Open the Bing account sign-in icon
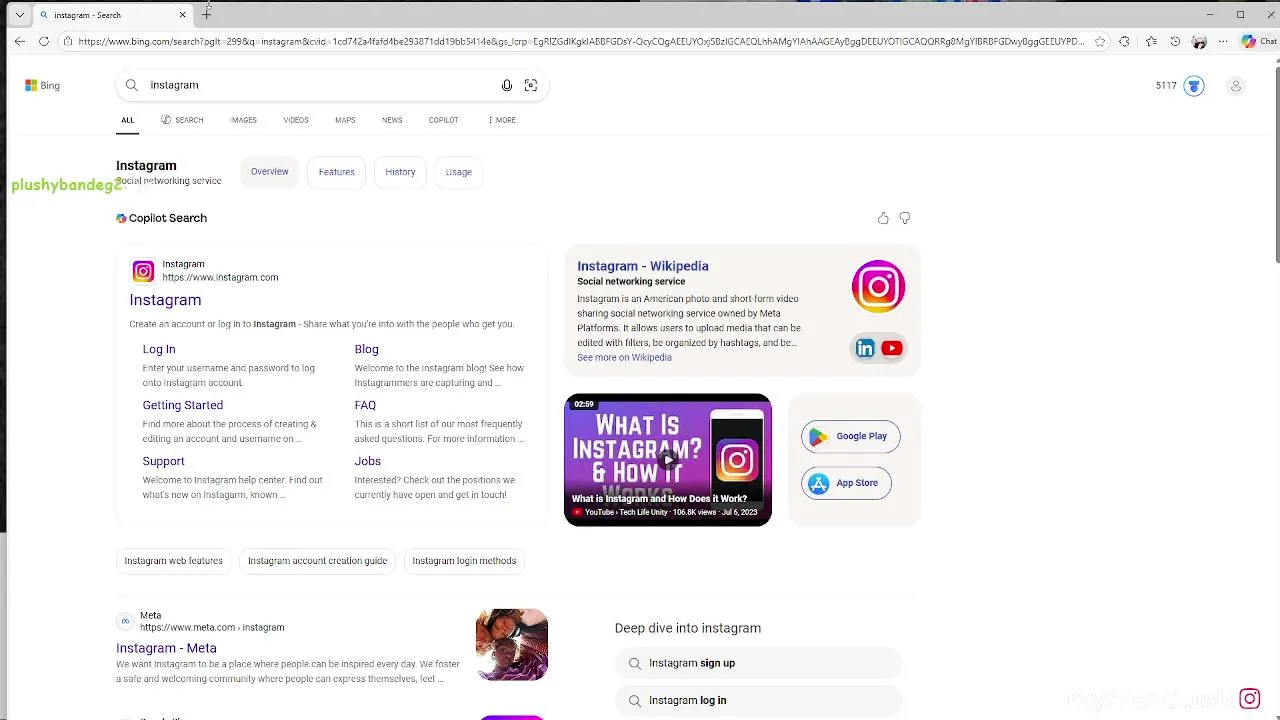Screen dimensions: 1280x720 coord(1235,86)
